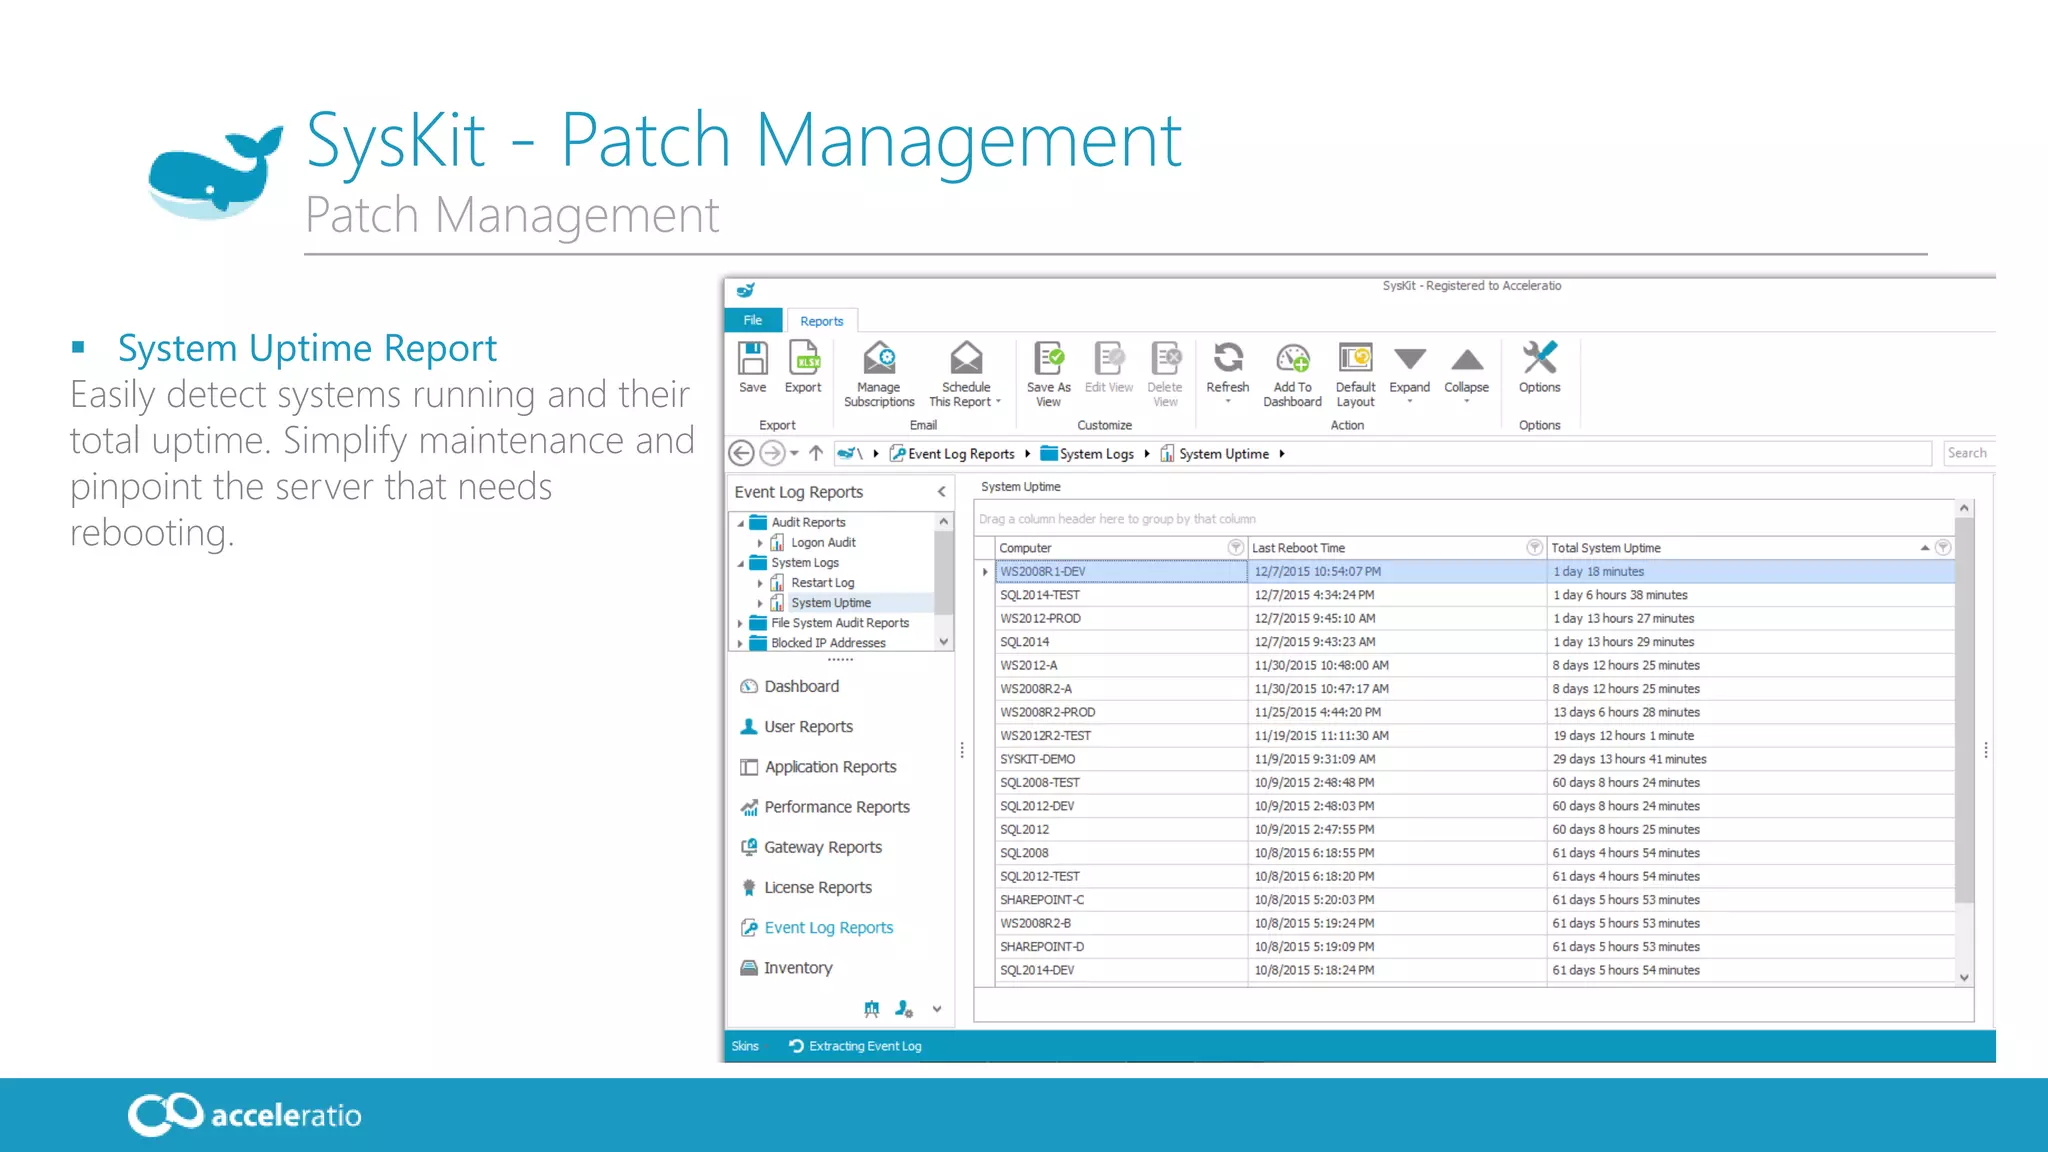Collapse the Event Log Reports pane
This screenshot has height=1152, width=2048.
tap(941, 492)
